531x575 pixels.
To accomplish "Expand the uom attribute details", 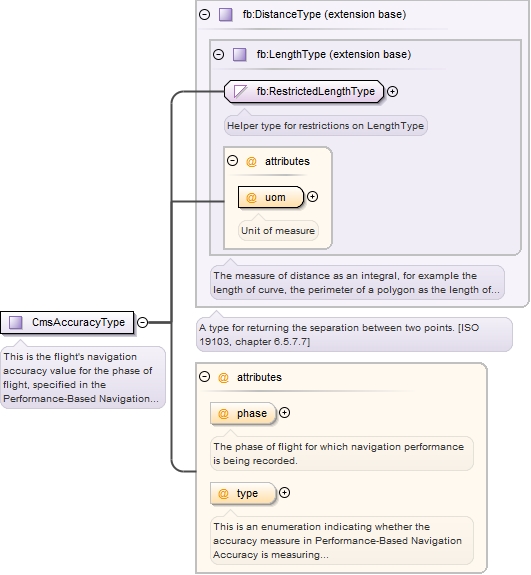I will (312, 197).
